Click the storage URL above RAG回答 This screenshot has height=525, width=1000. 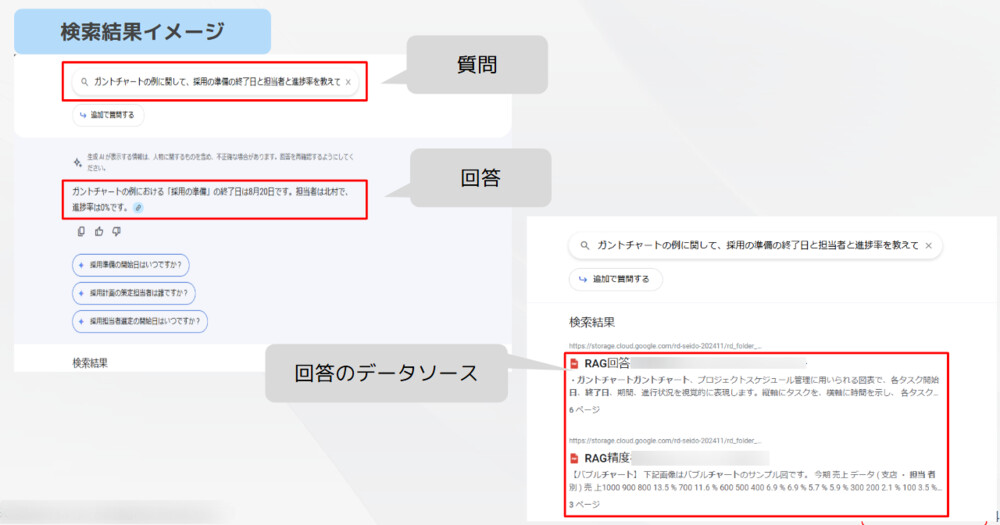coord(665,346)
